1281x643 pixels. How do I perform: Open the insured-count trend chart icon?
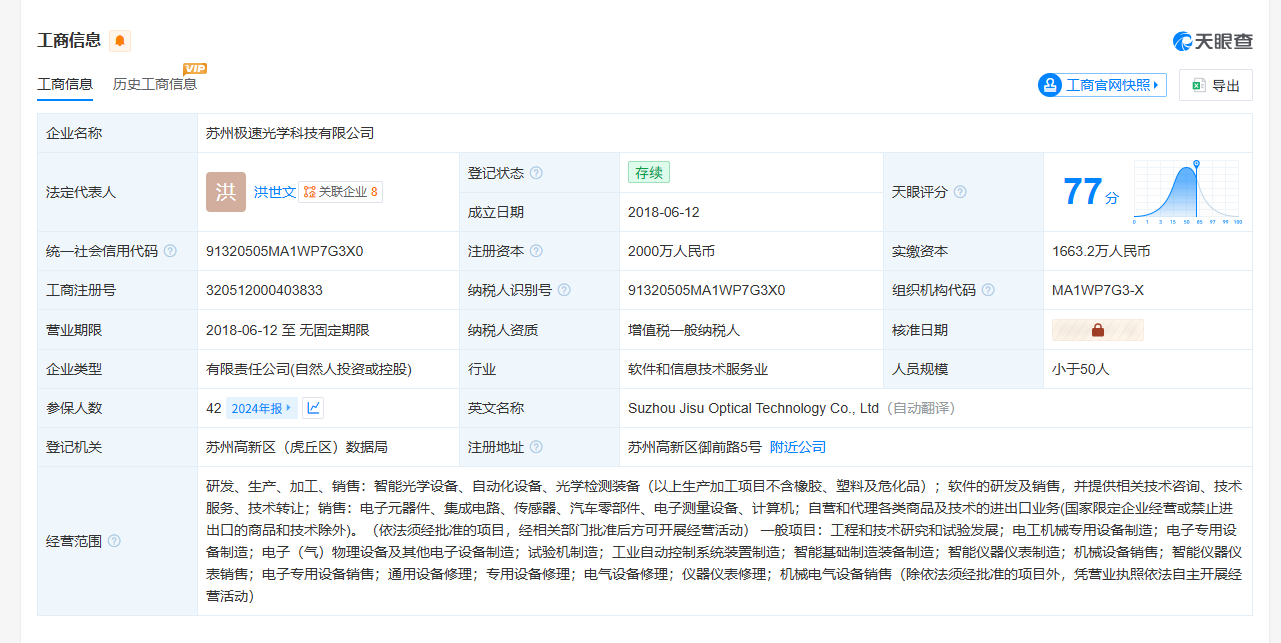tap(313, 407)
